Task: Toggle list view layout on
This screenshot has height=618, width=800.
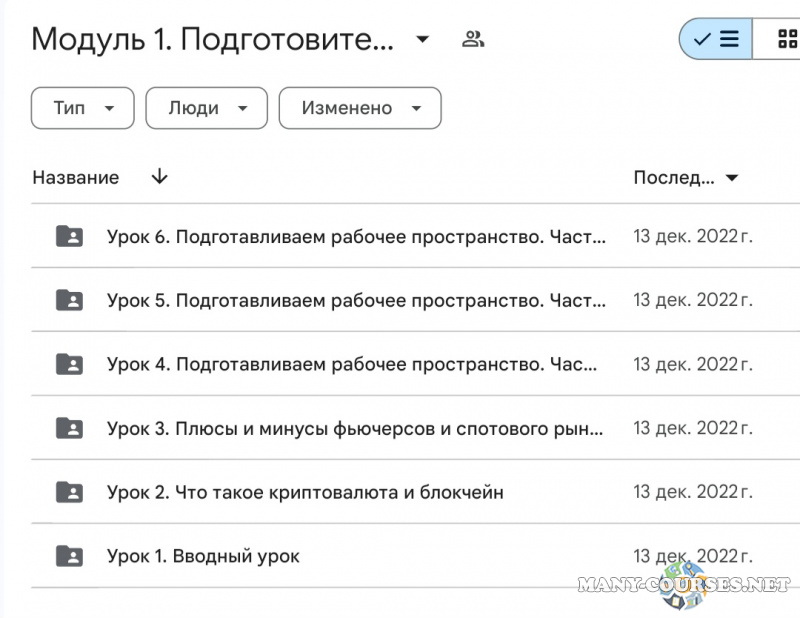Action: pos(717,38)
